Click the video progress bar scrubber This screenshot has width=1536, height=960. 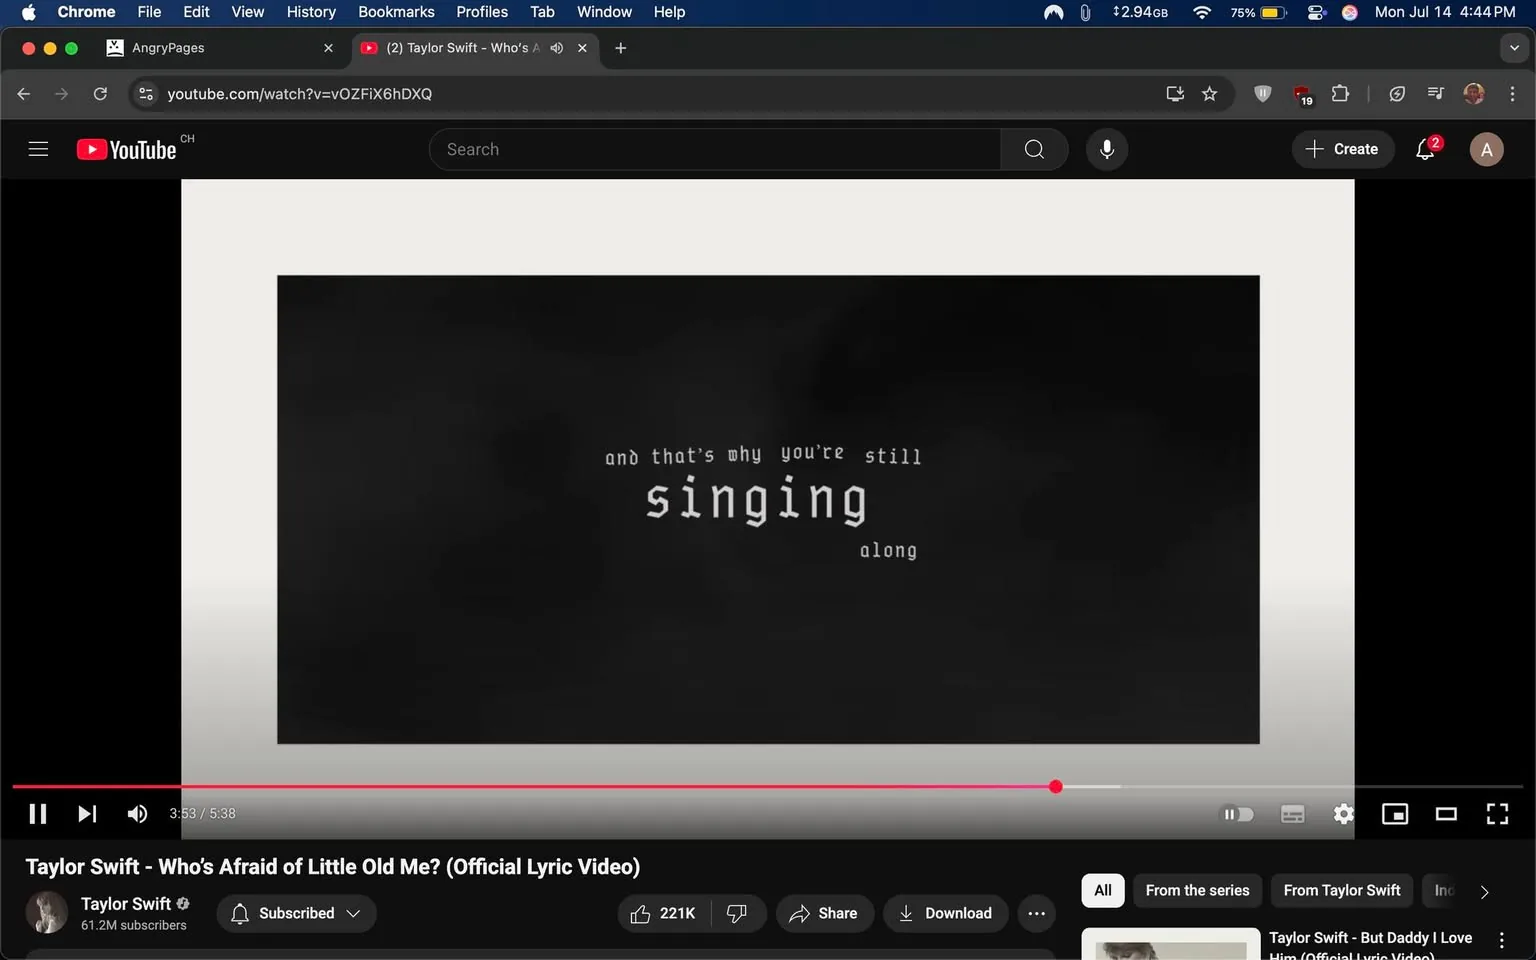click(1055, 787)
